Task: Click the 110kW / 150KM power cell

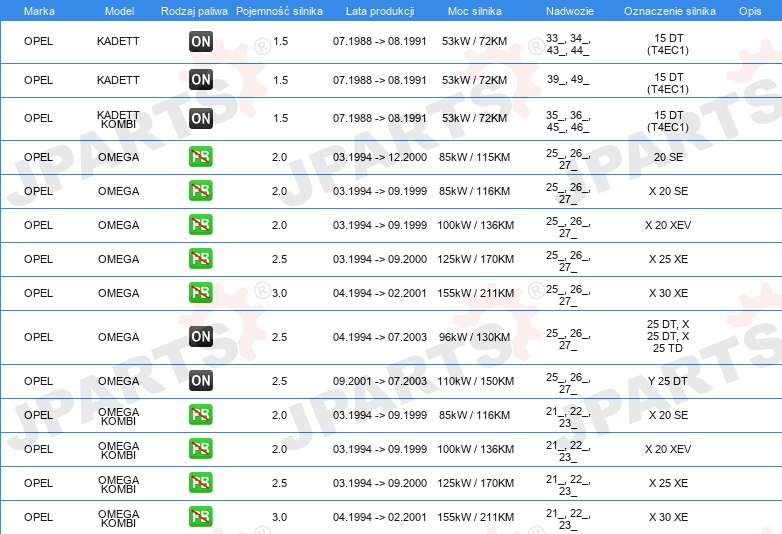Action: click(x=475, y=381)
